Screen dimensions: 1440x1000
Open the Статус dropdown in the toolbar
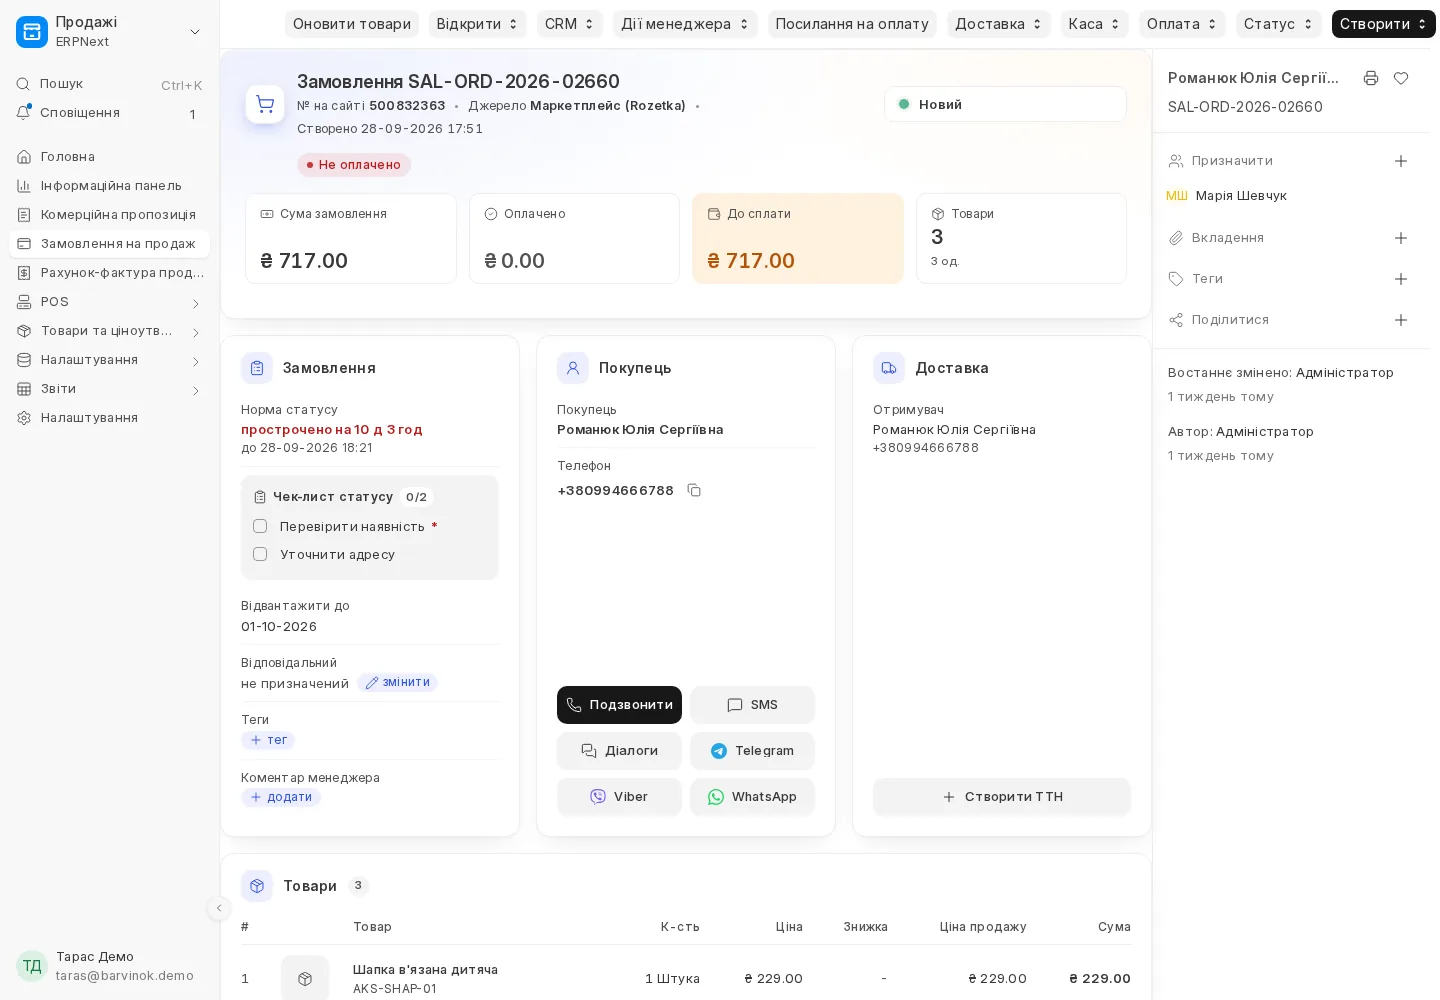click(1278, 24)
